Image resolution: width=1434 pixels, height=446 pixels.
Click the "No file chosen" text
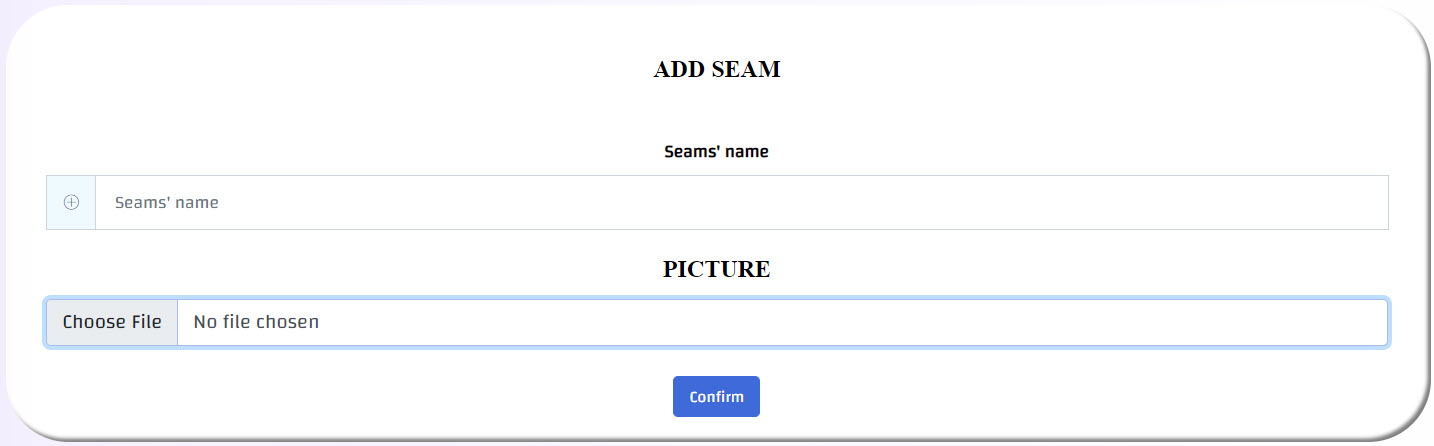click(256, 322)
